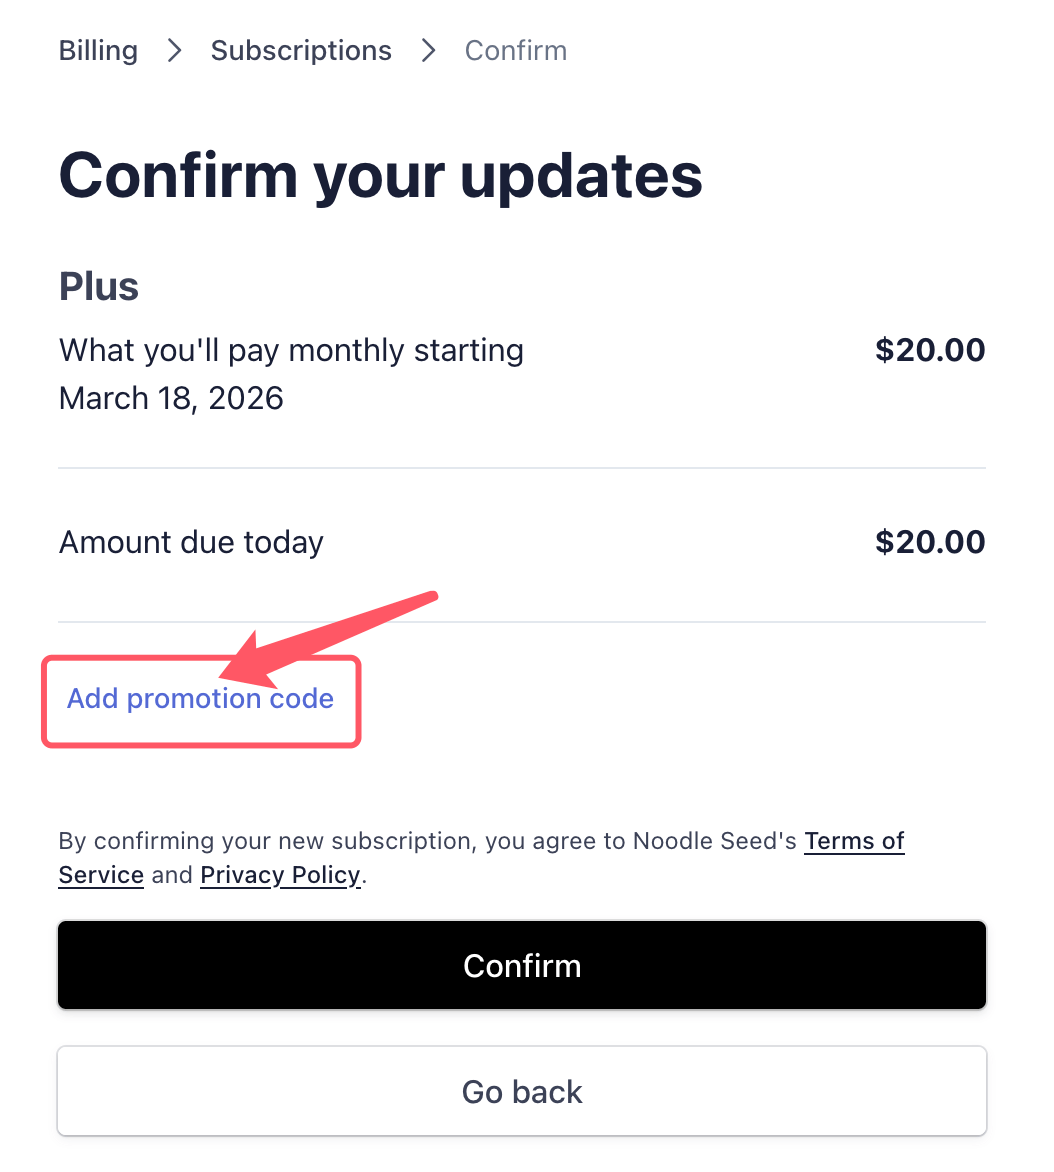Navigate to Subscriptions via the breadcrumb
This screenshot has height=1172, width=1054.
point(300,50)
